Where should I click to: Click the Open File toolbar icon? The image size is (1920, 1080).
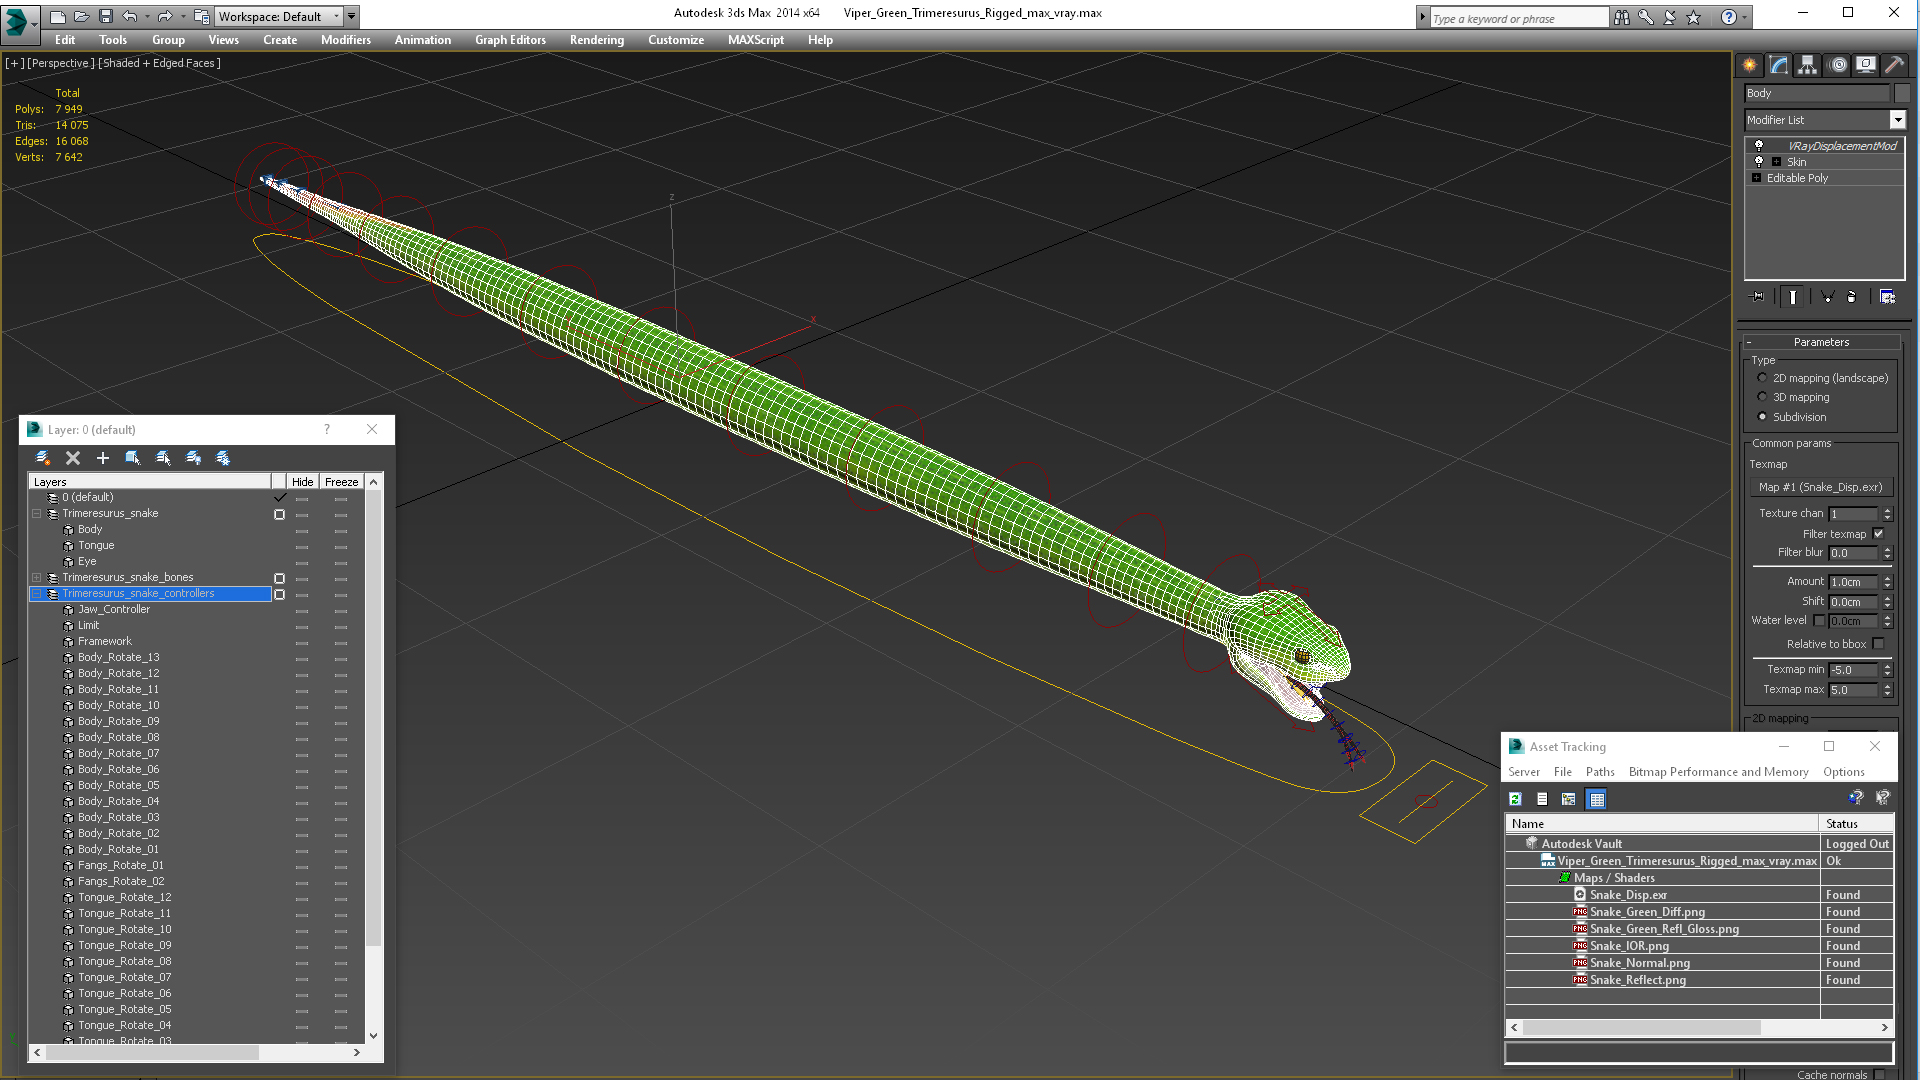tap(81, 16)
